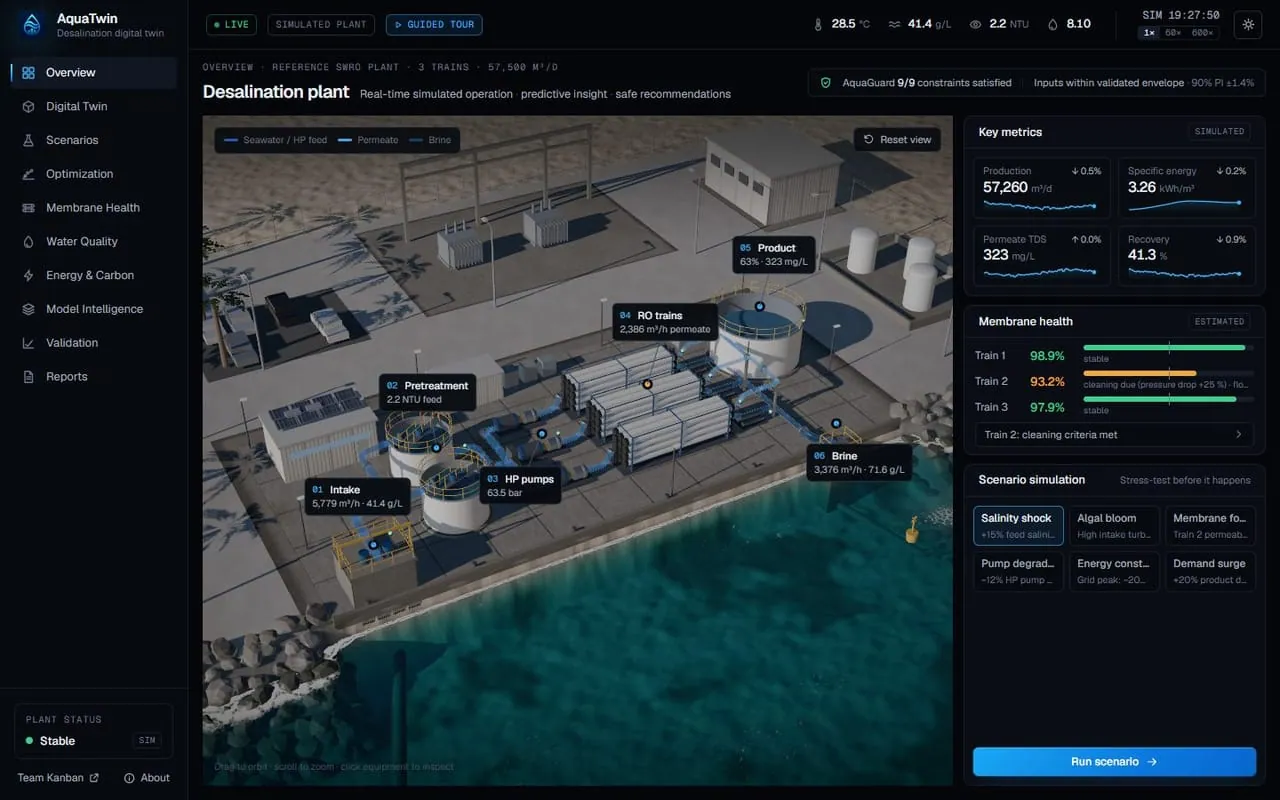Open the Overview page in sidebar
Viewport: 1280px width, 800px height.
(x=94, y=73)
